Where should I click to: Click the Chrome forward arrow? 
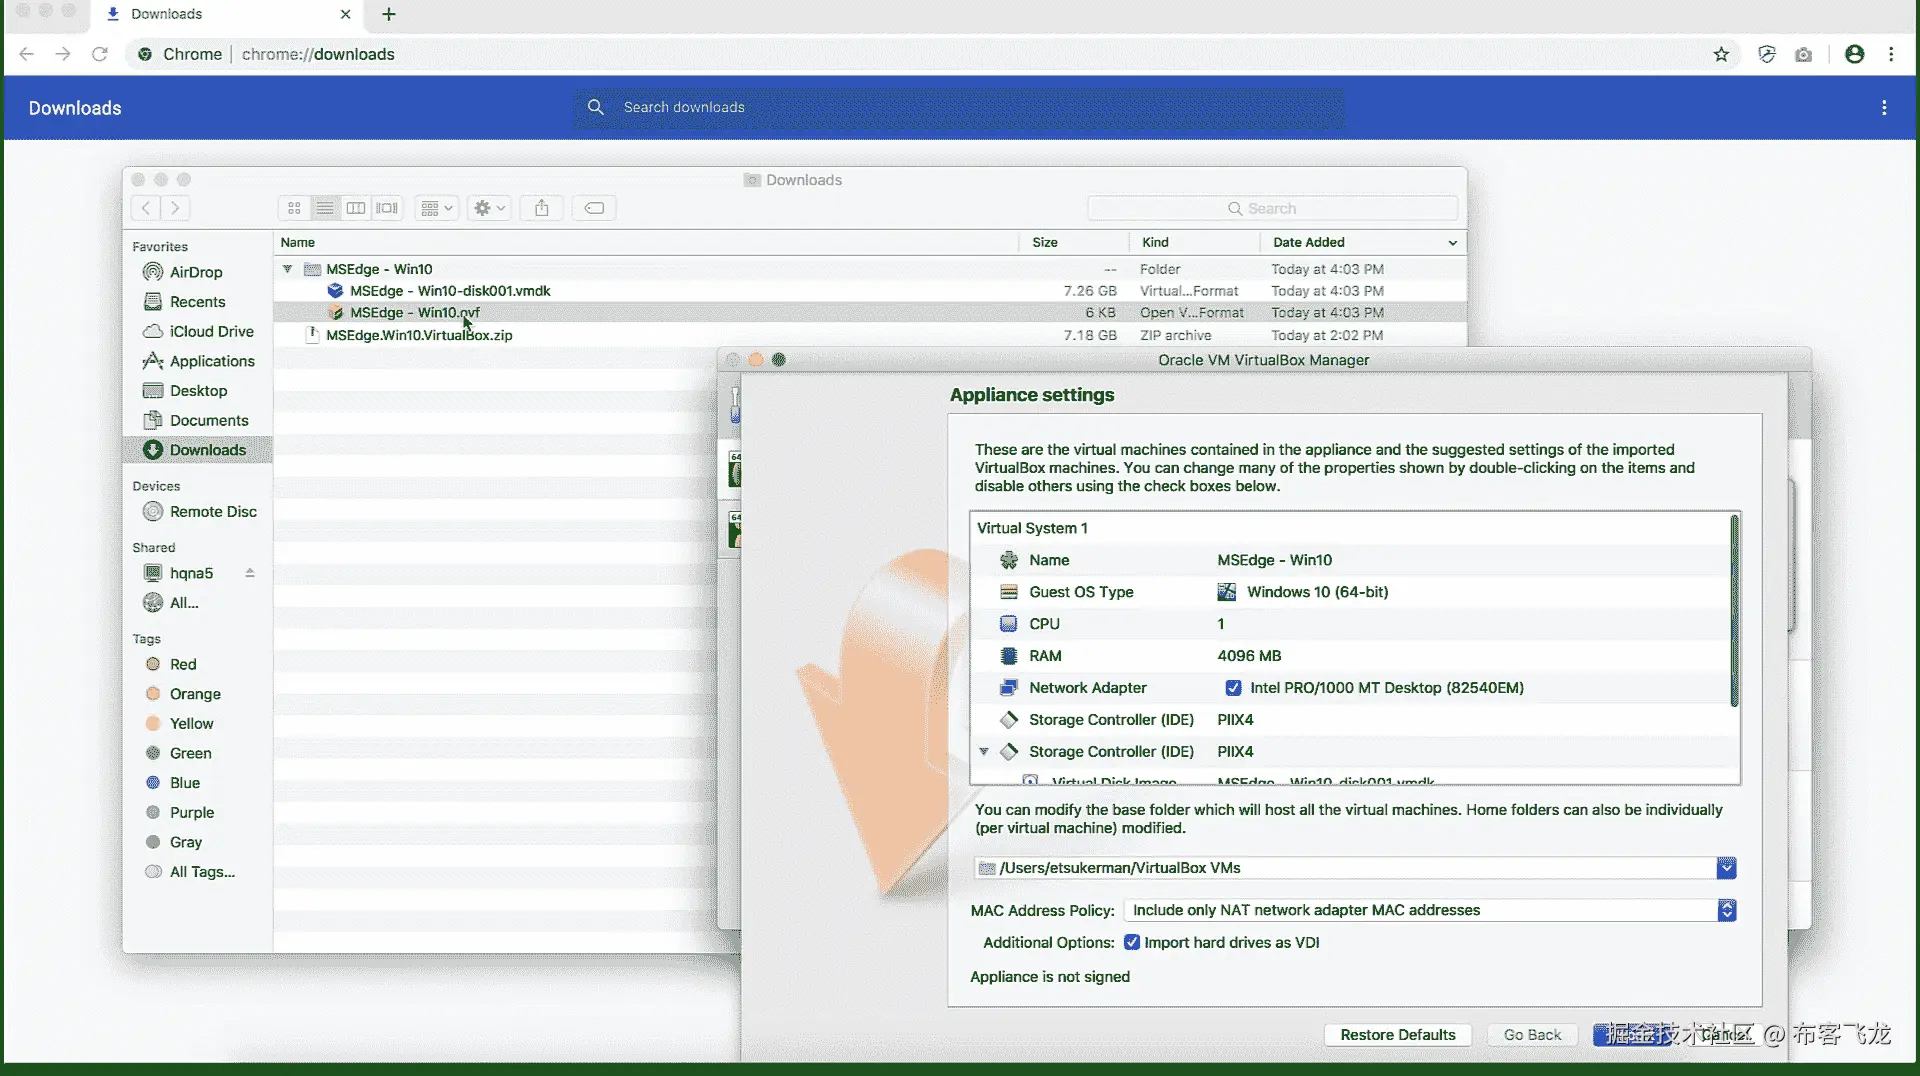coord(63,54)
